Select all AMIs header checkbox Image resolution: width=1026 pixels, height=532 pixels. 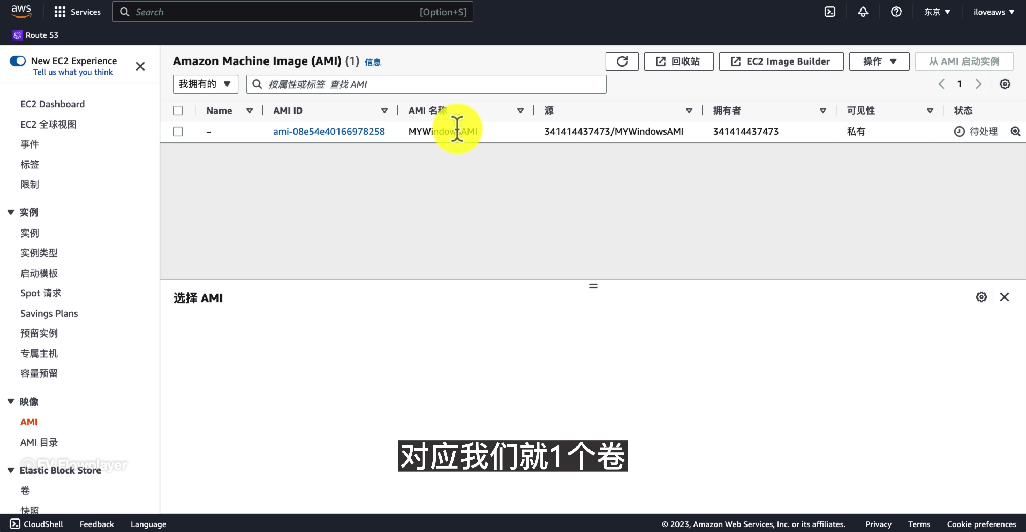click(x=178, y=111)
